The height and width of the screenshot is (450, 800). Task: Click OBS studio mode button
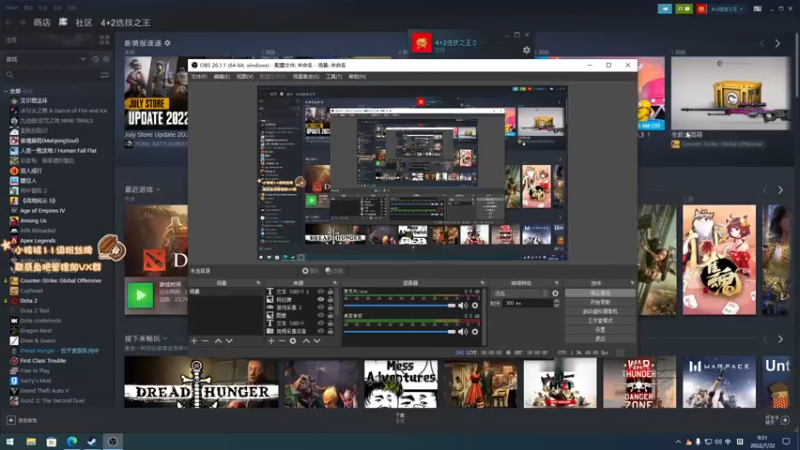600,320
